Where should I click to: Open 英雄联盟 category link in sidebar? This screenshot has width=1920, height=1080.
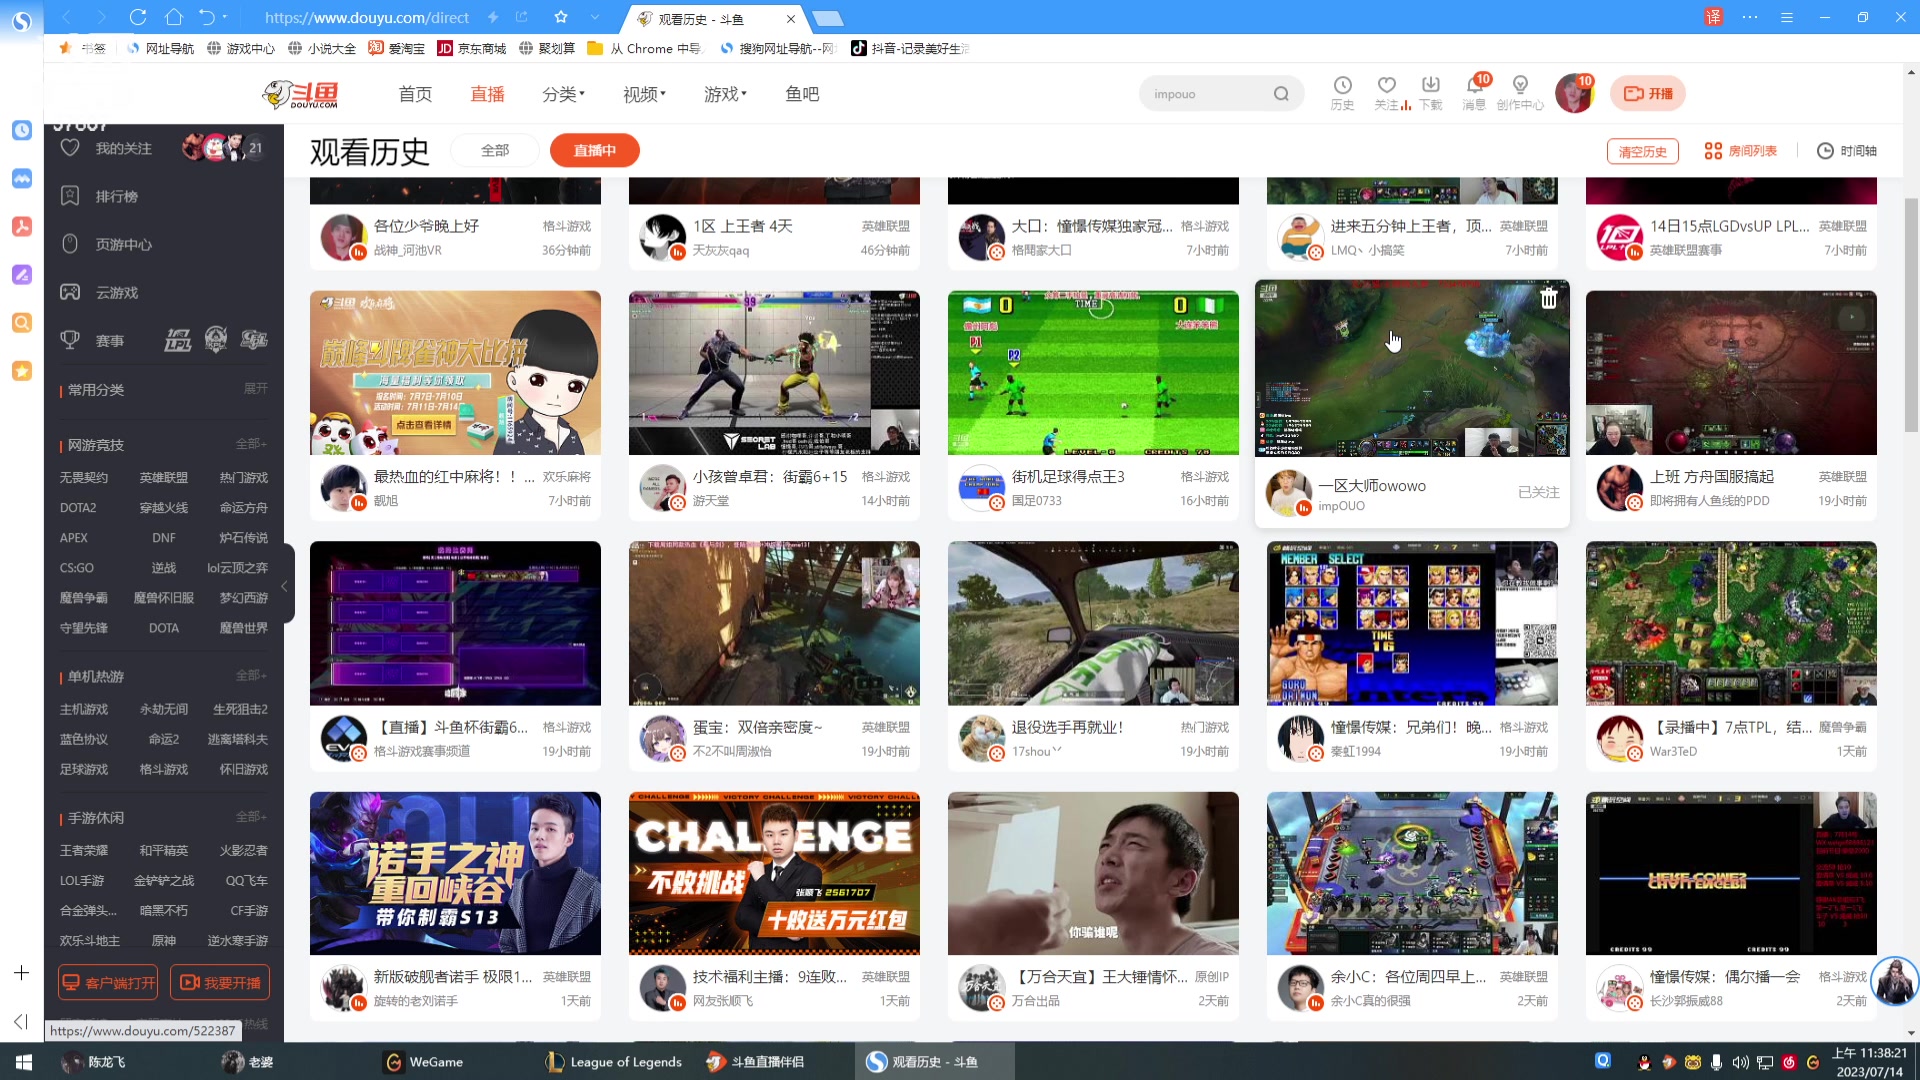pos(164,478)
